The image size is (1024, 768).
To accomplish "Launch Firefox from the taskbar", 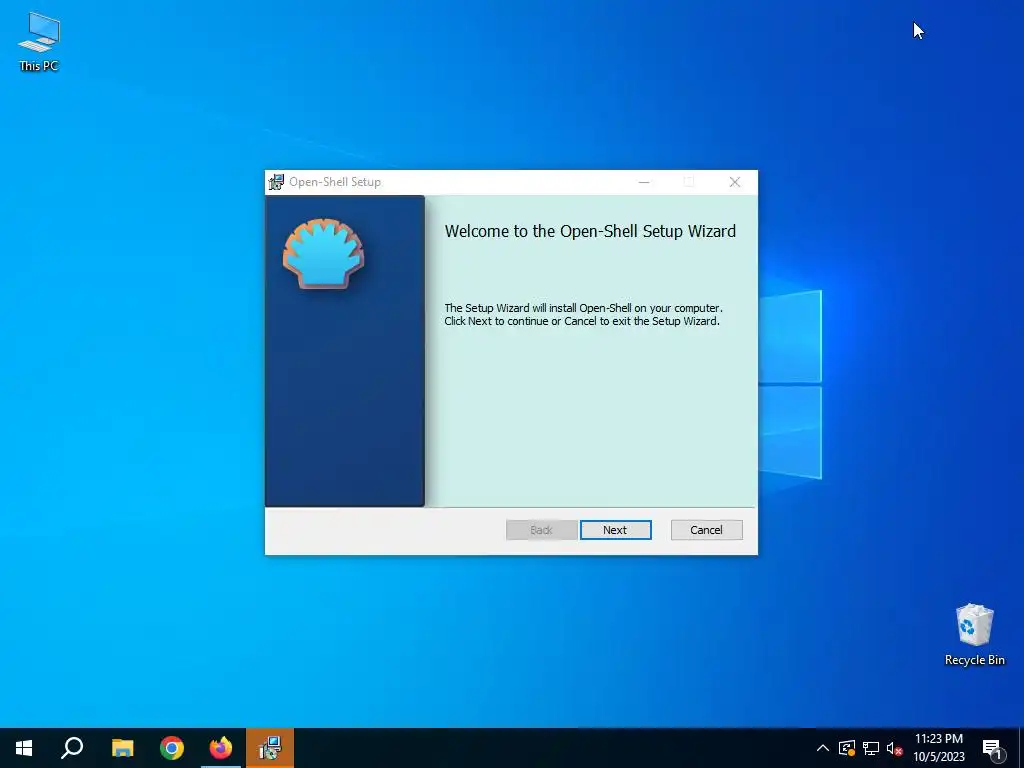I will pyautogui.click(x=221, y=748).
